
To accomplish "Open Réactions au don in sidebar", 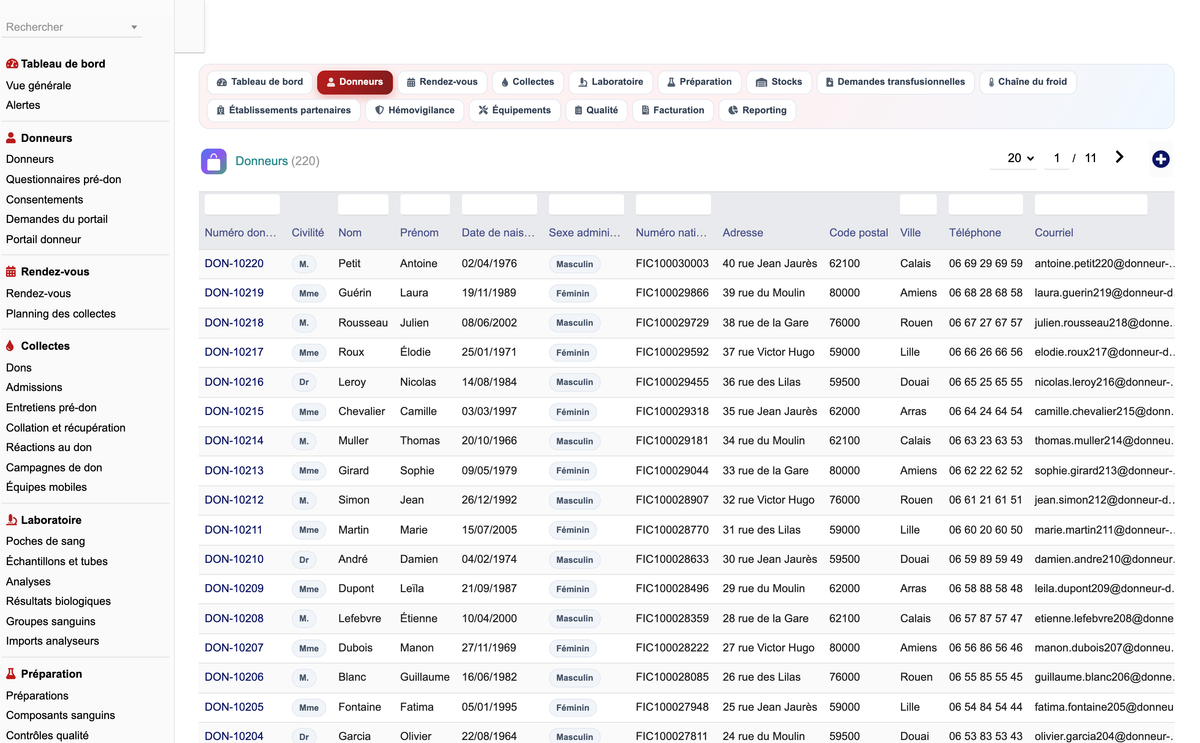I will (49, 448).
